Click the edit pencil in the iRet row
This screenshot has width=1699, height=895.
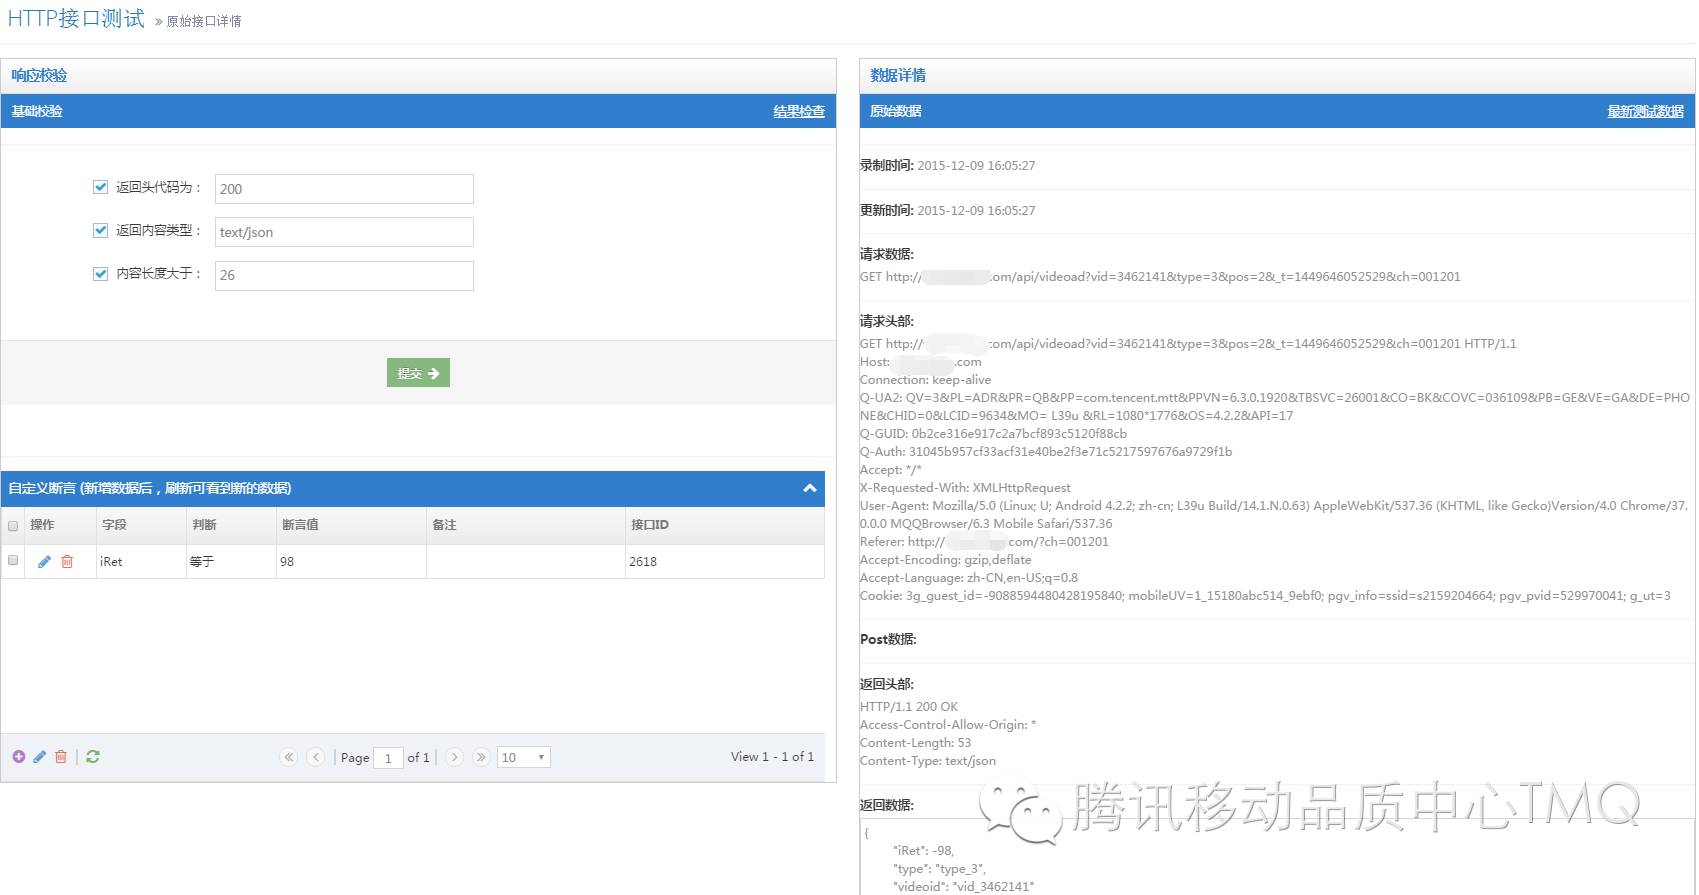[x=44, y=562]
